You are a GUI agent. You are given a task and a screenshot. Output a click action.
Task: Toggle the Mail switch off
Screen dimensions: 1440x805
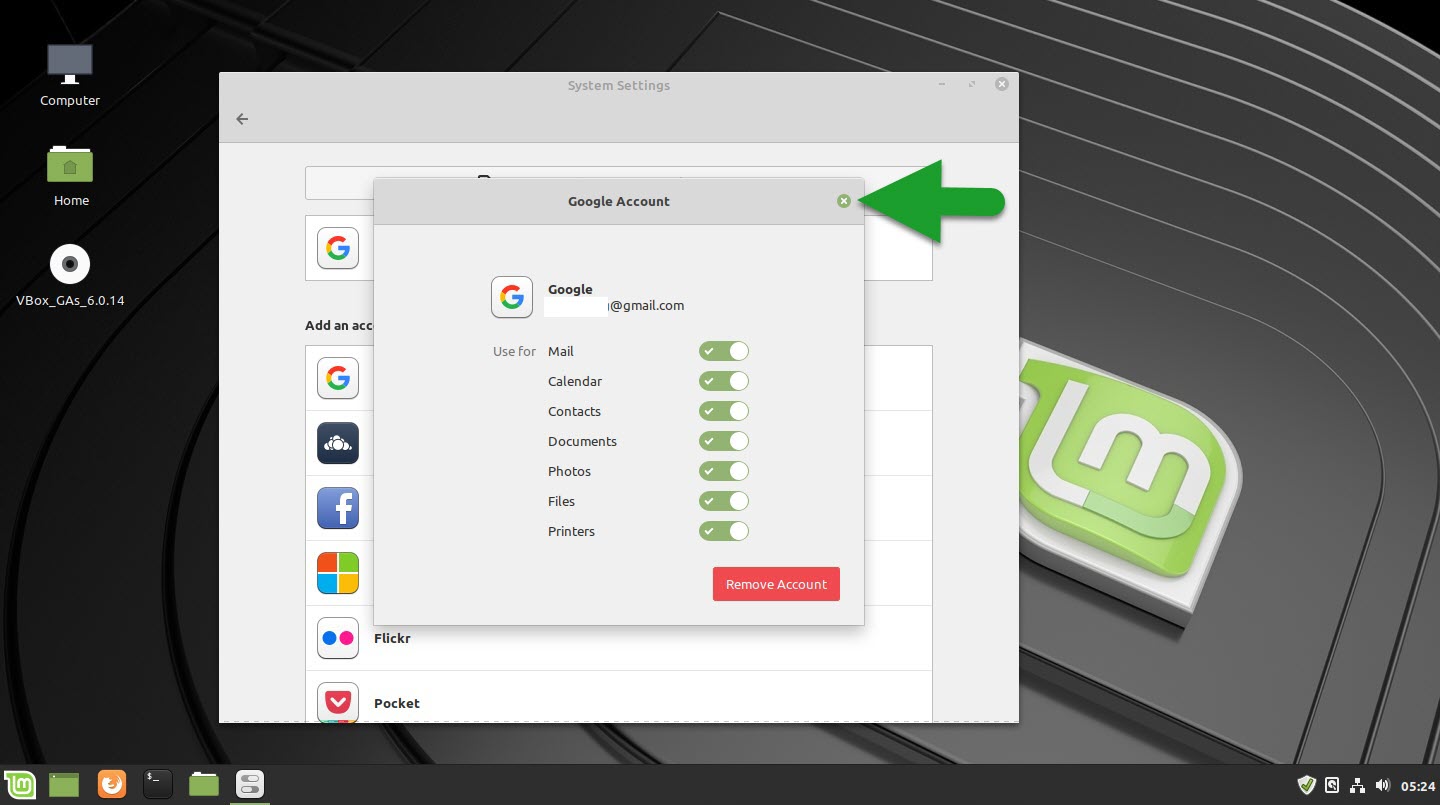(724, 351)
